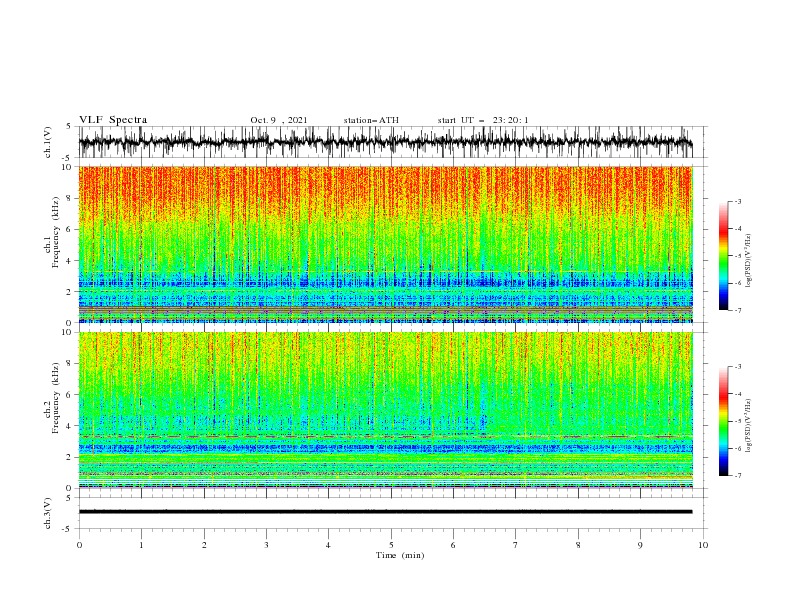Image resolution: width=792 pixels, height=612 pixels.
Task: Click the ch.1 spectrogram panel
Action: [385, 244]
